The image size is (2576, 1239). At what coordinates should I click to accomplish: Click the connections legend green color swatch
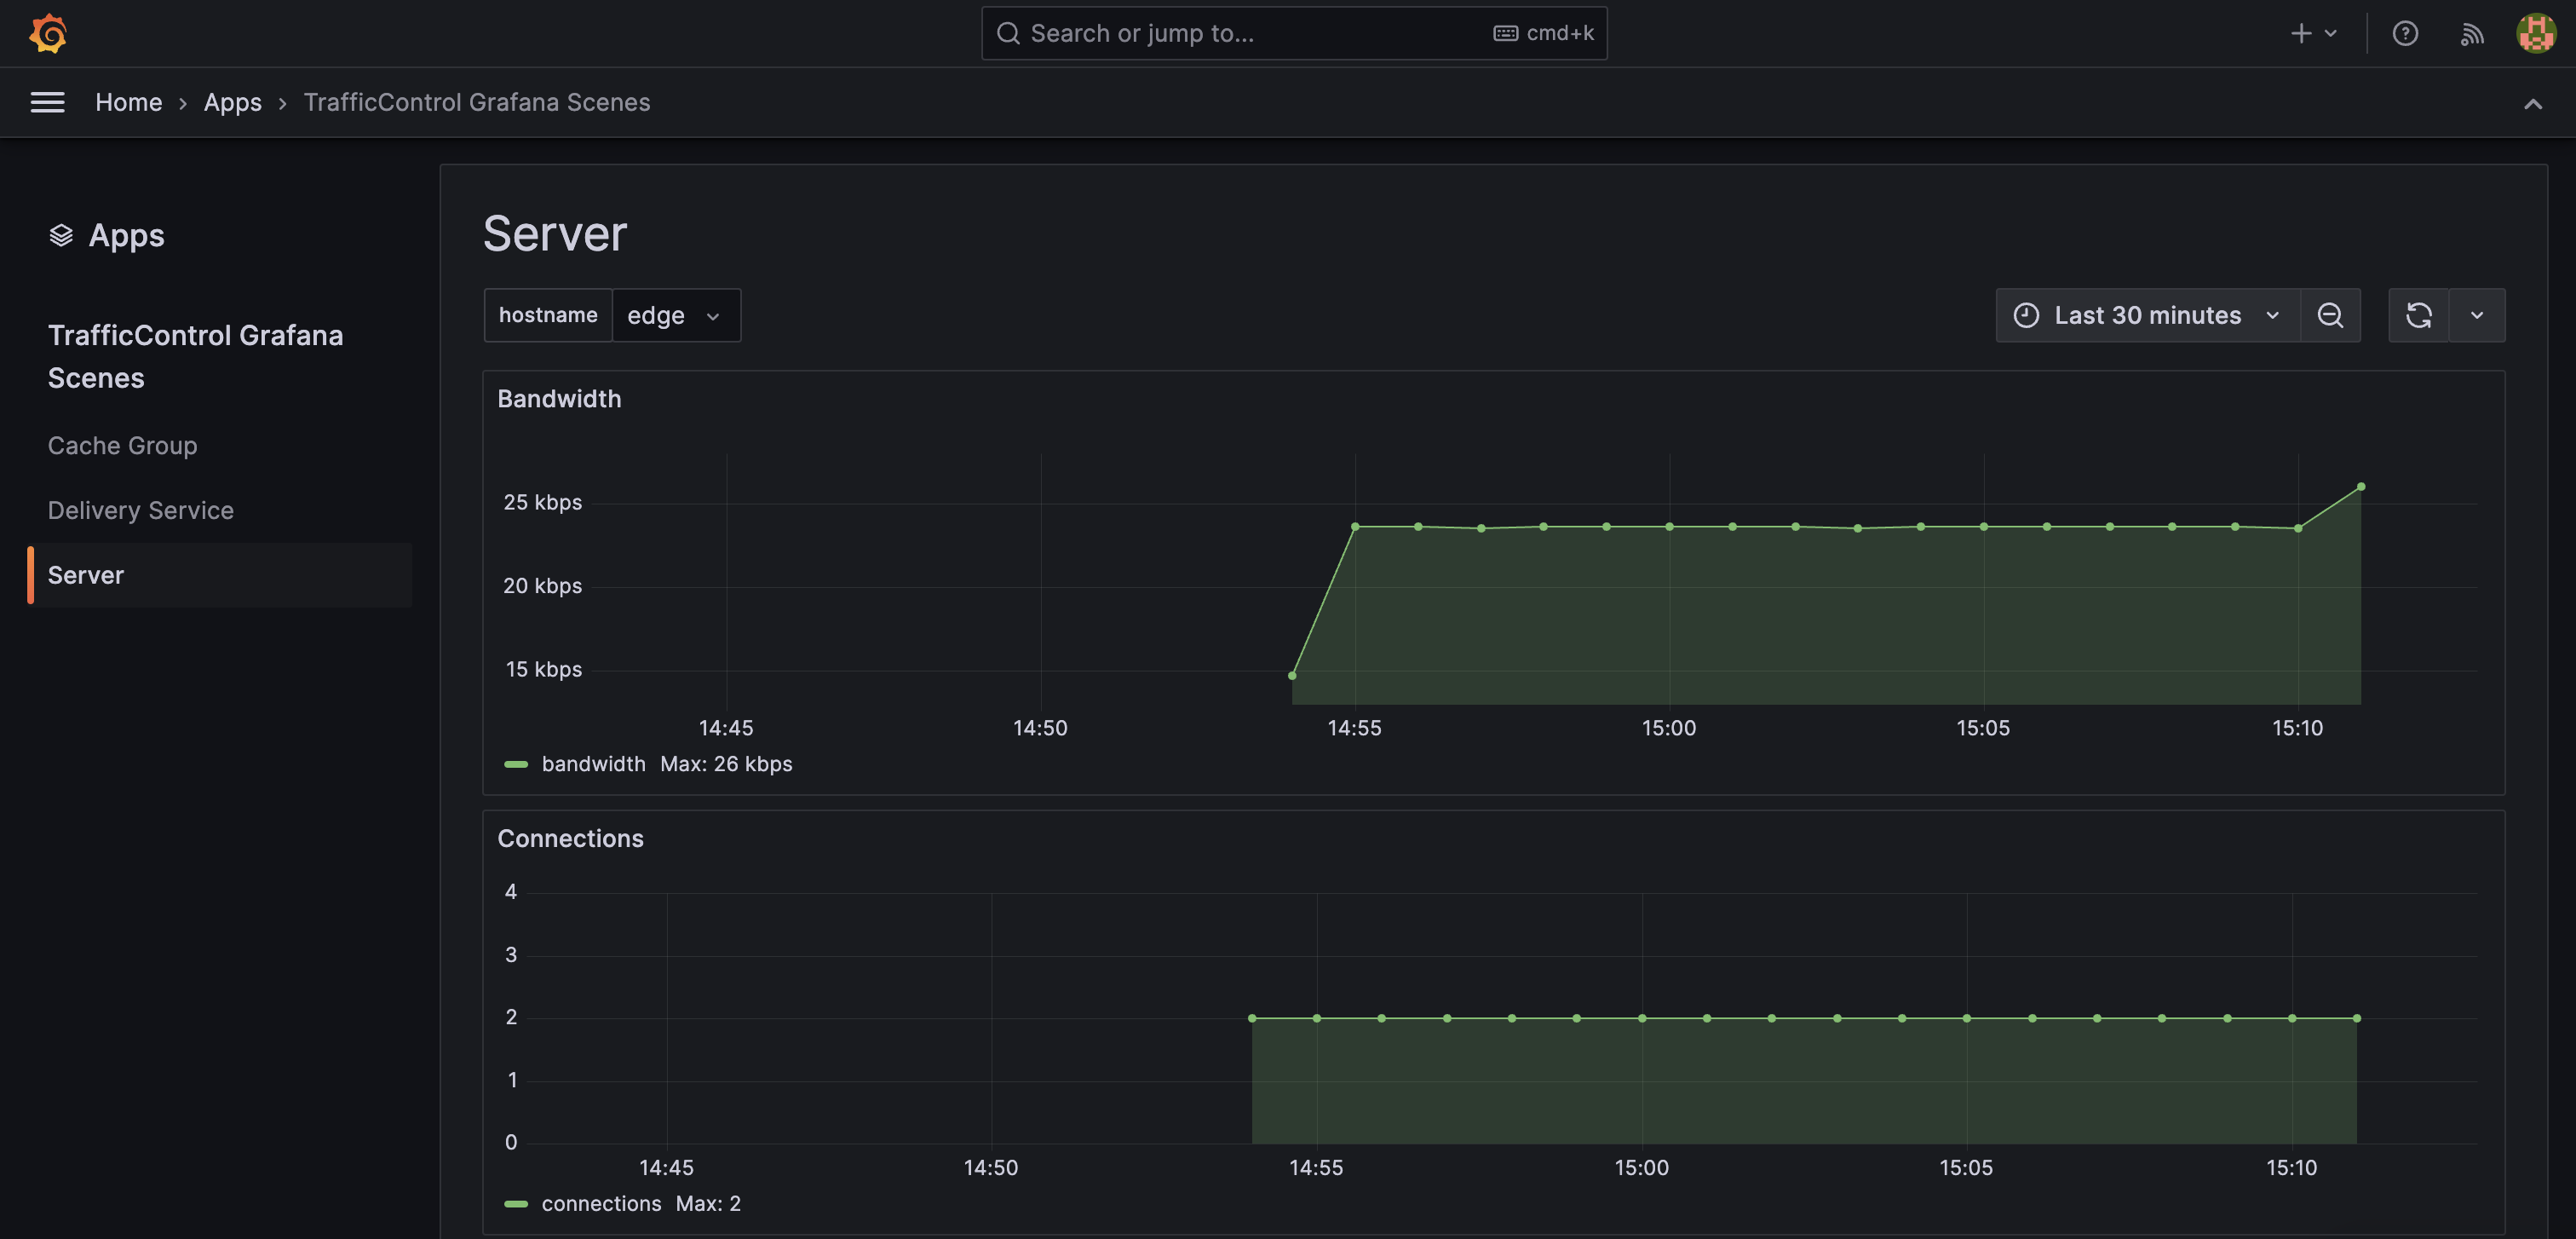click(516, 1203)
